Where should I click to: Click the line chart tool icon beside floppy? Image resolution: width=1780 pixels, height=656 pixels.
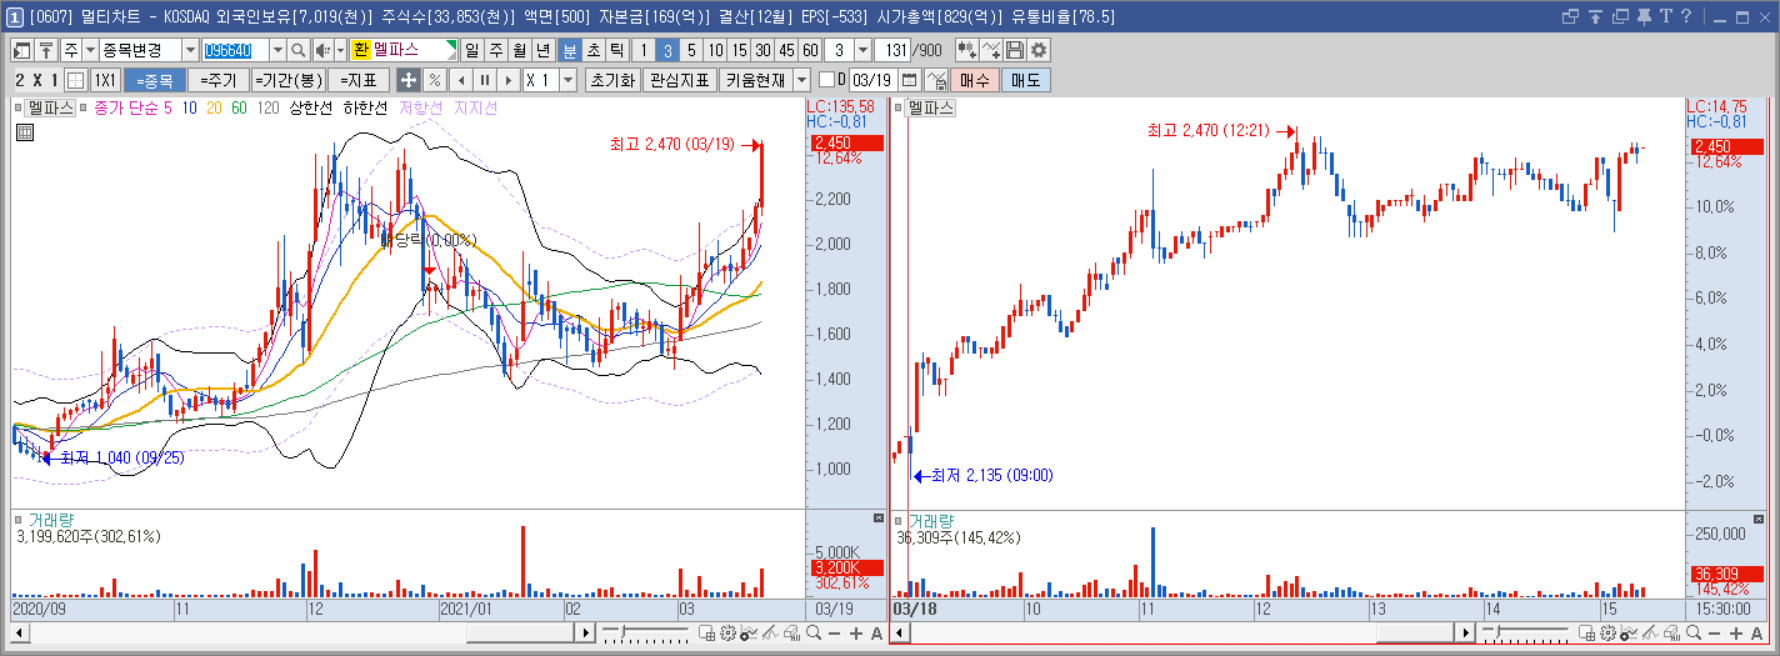pos(991,50)
